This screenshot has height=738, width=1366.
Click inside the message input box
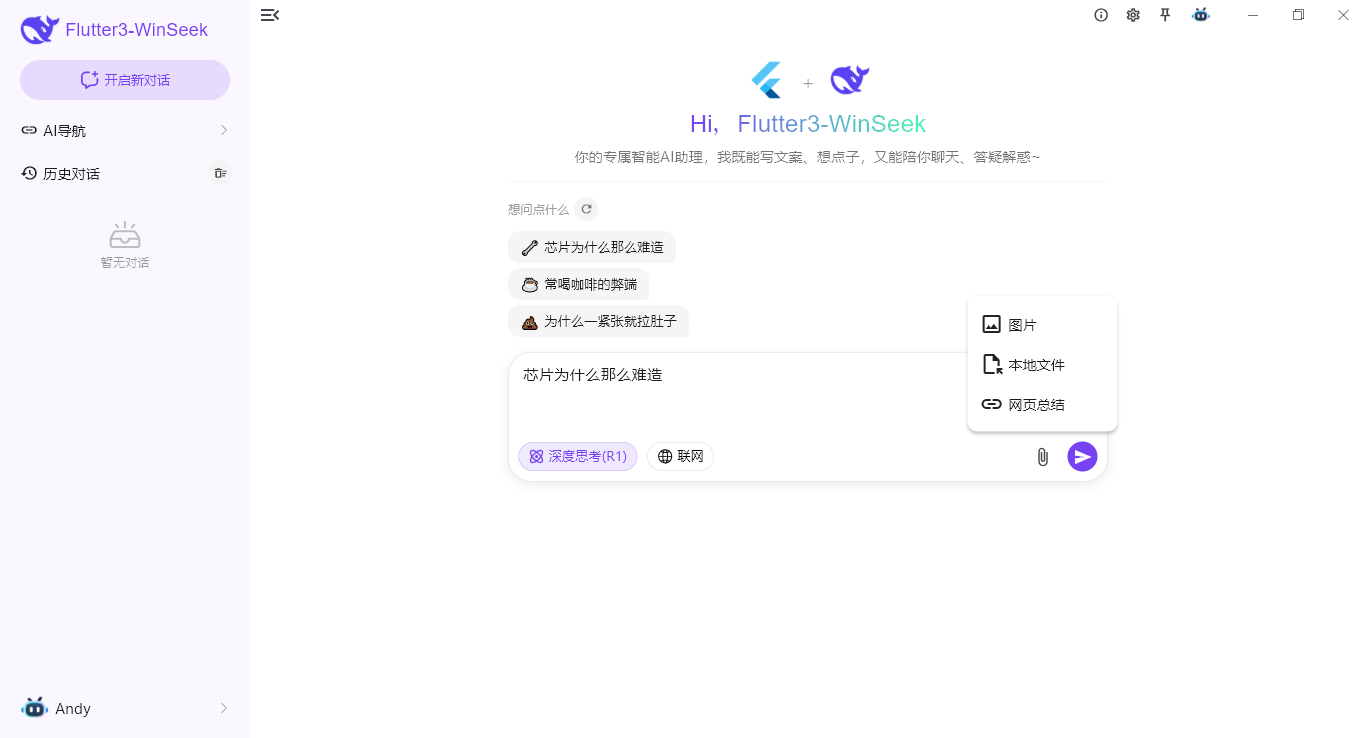point(750,400)
